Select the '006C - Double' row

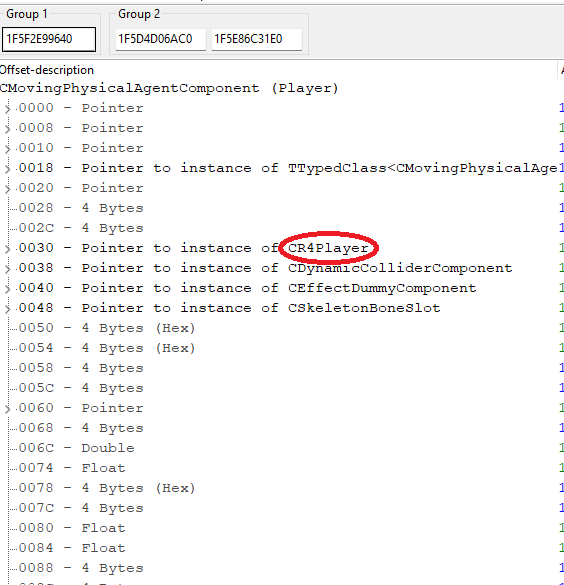coord(76,448)
